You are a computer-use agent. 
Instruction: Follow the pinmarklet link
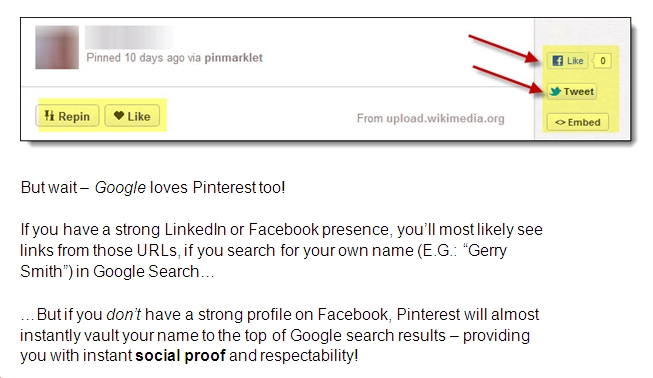point(233,57)
